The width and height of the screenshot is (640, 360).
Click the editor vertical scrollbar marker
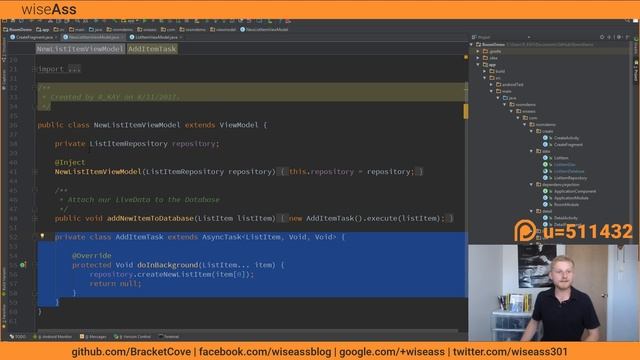[x=466, y=111]
